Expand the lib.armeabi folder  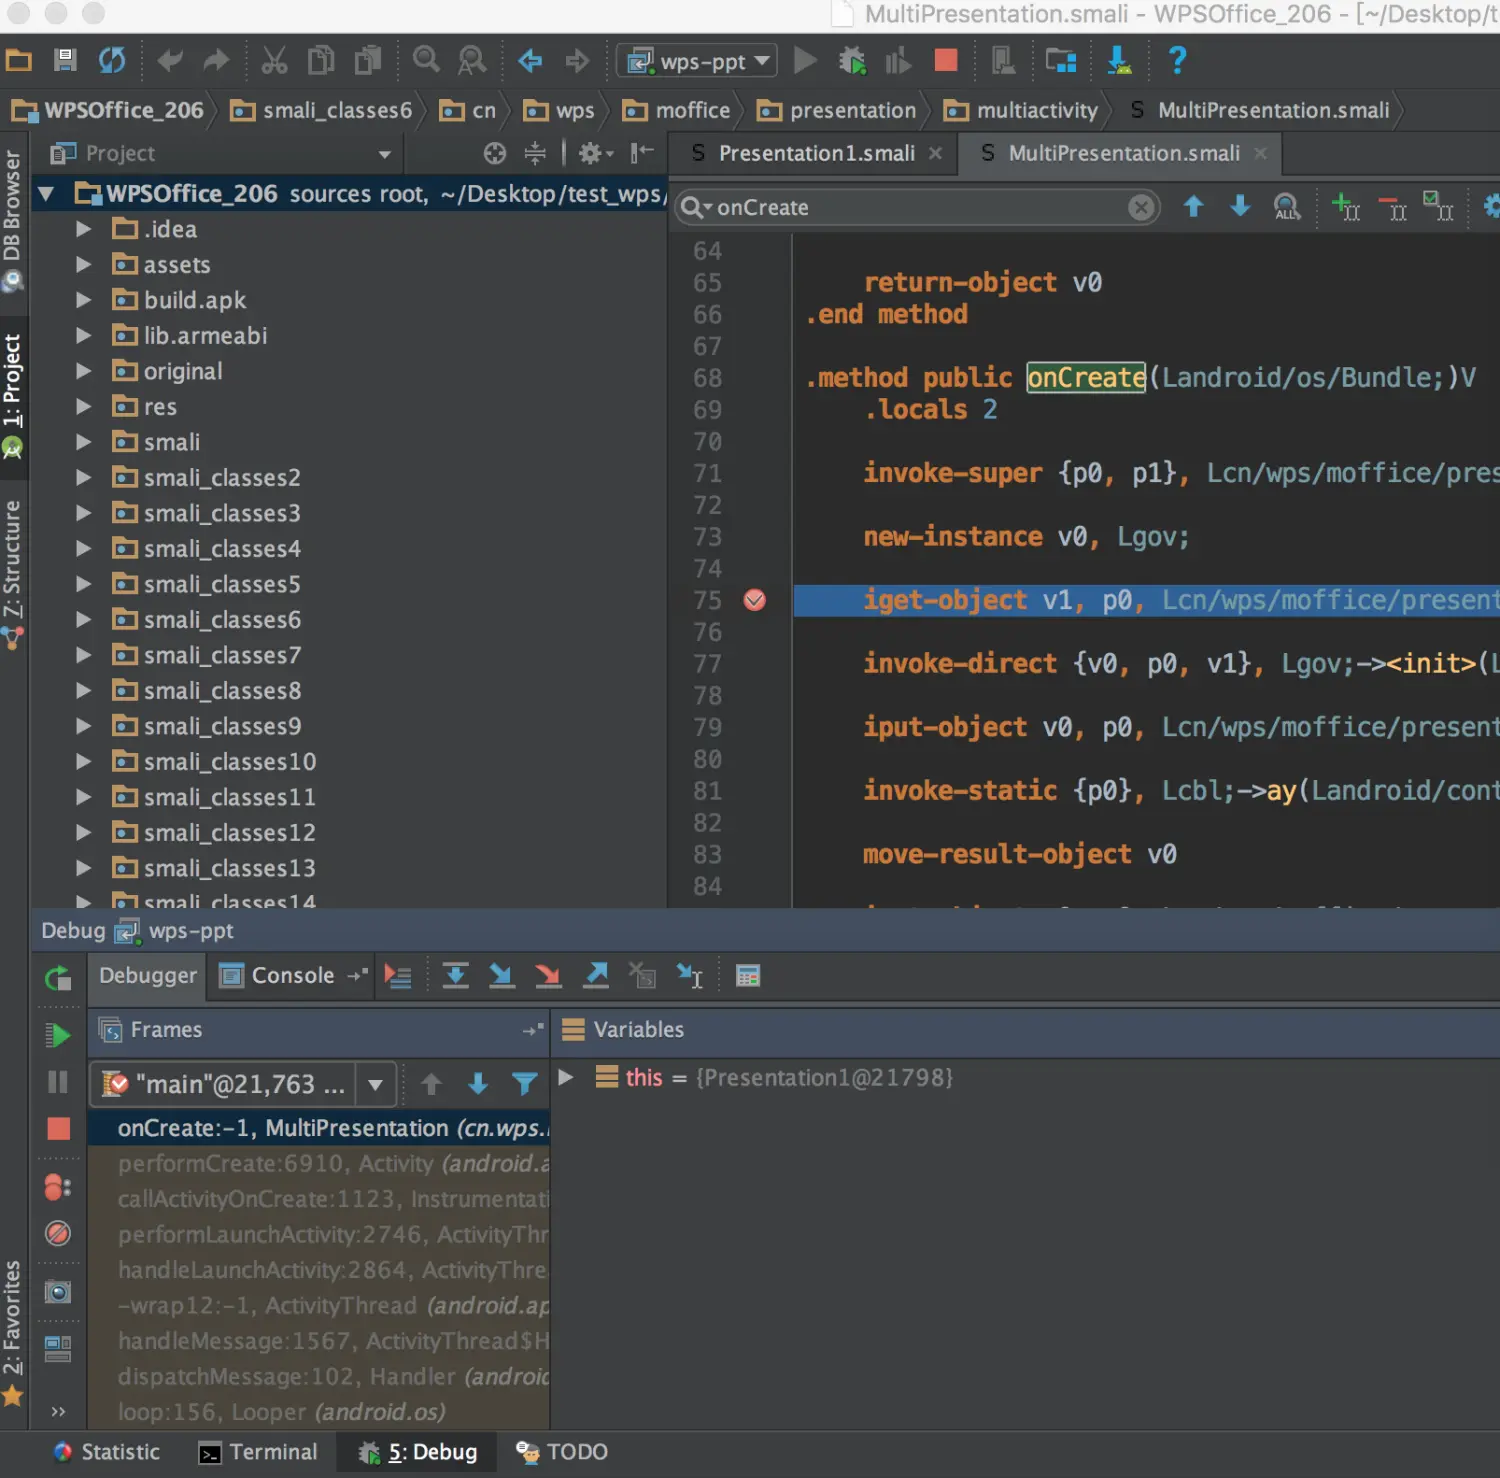coord(84,336)
